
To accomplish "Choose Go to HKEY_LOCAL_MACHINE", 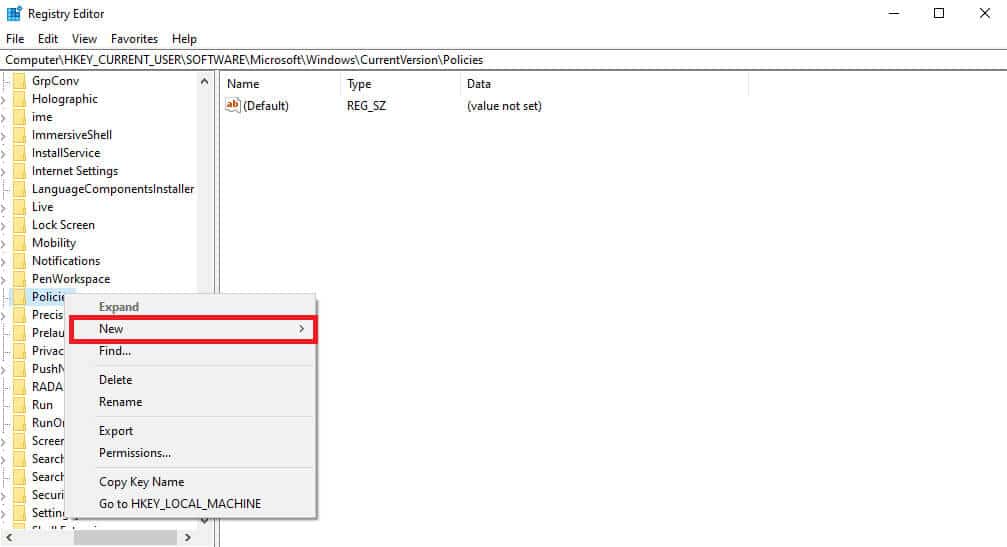I will 193,504.
